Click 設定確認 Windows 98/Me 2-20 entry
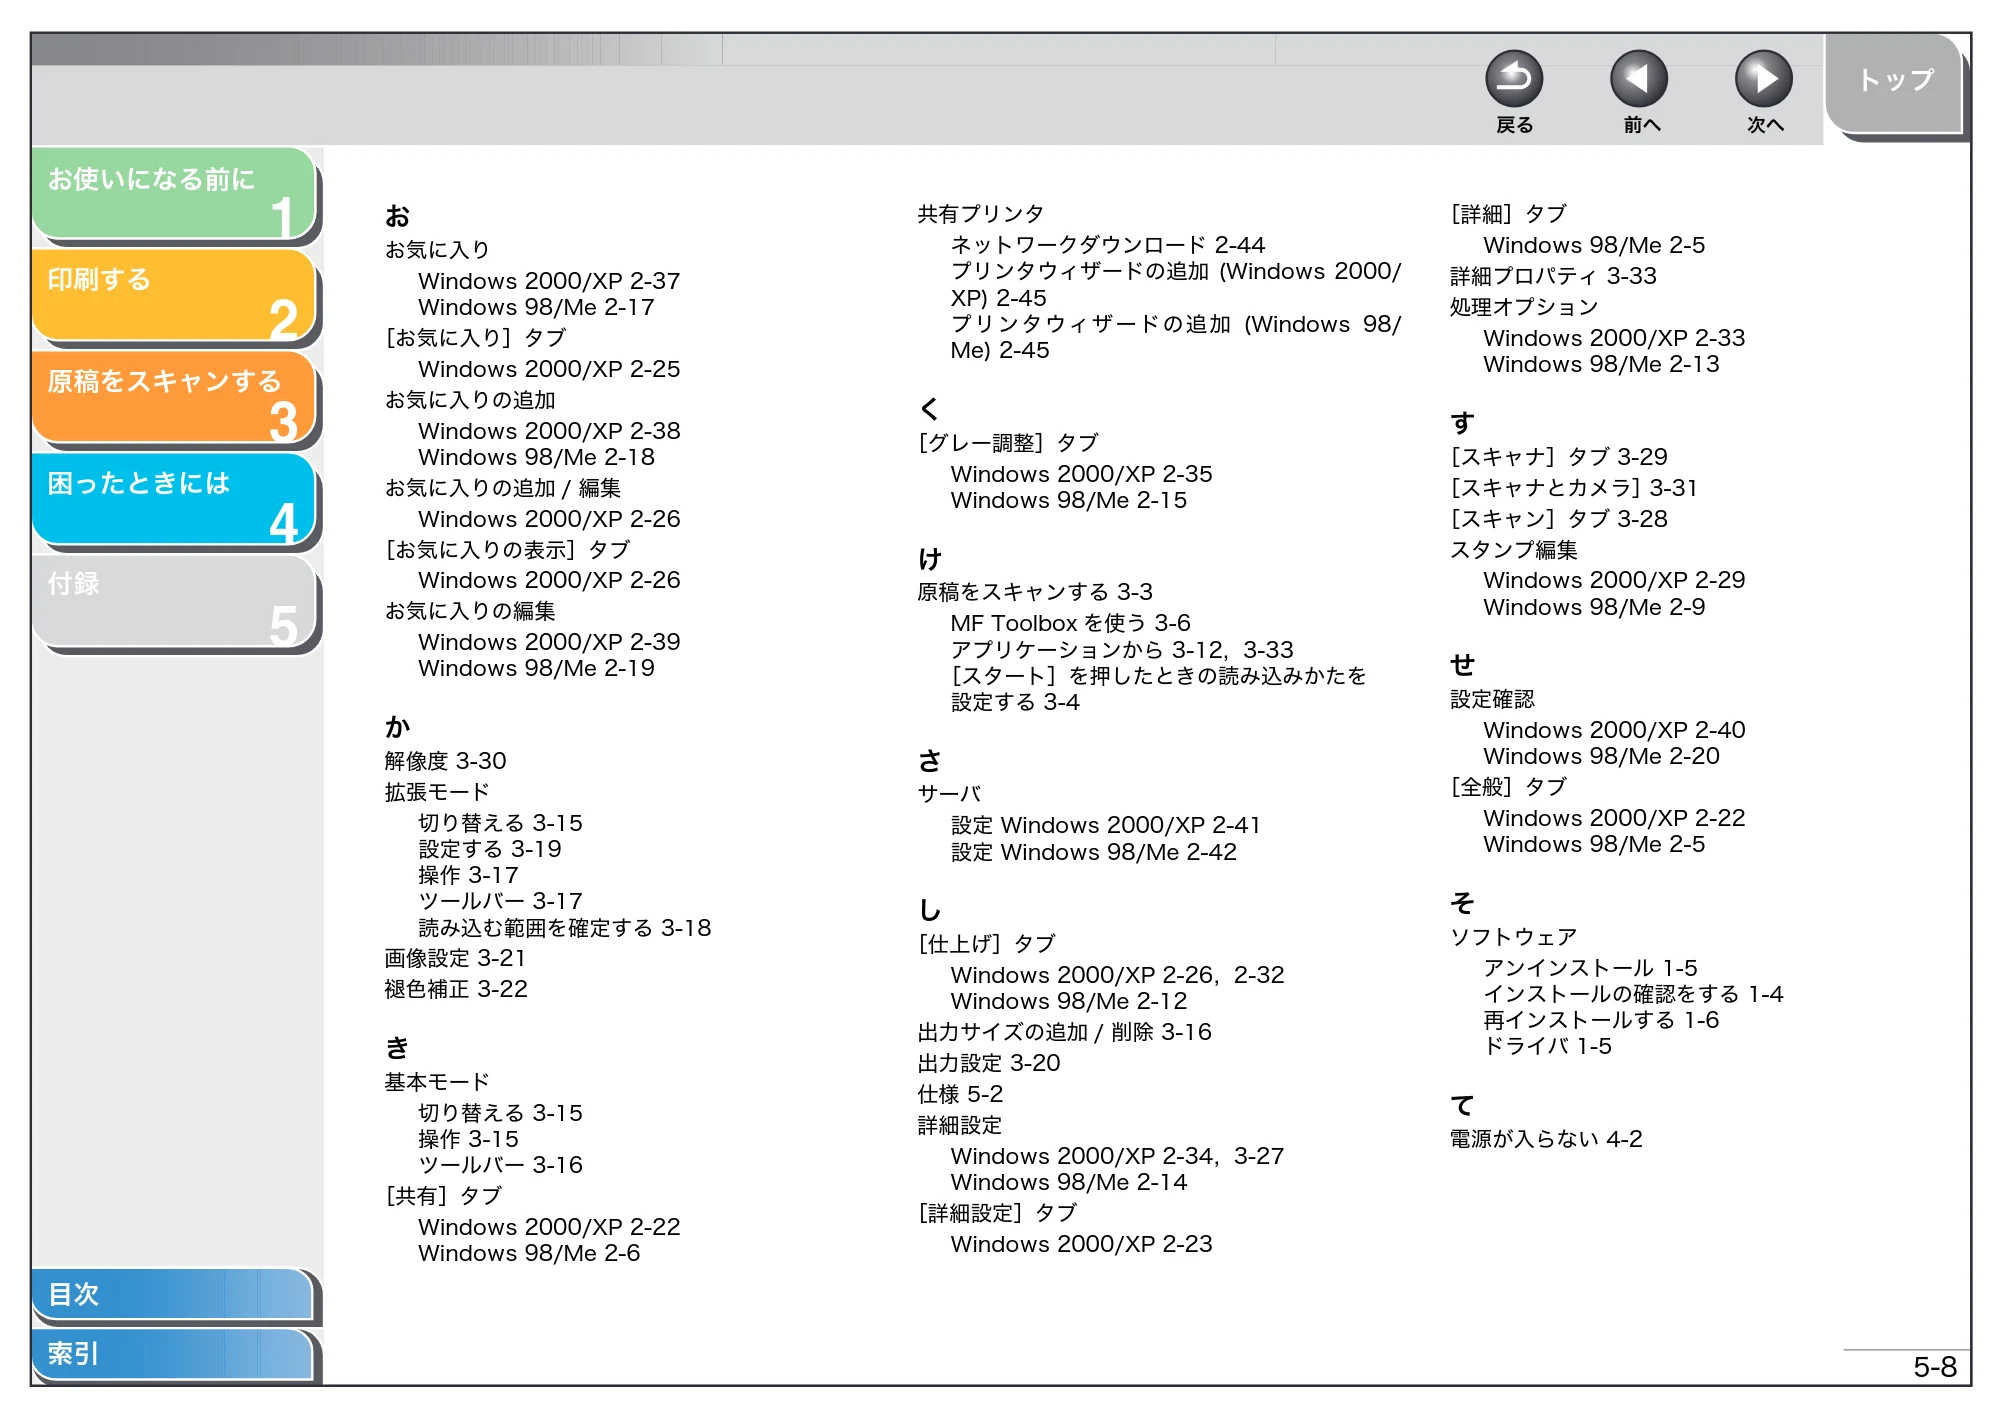The height and width of the screenshot is (1415, 2000). pyautogui.click(x=1601, y=756)
